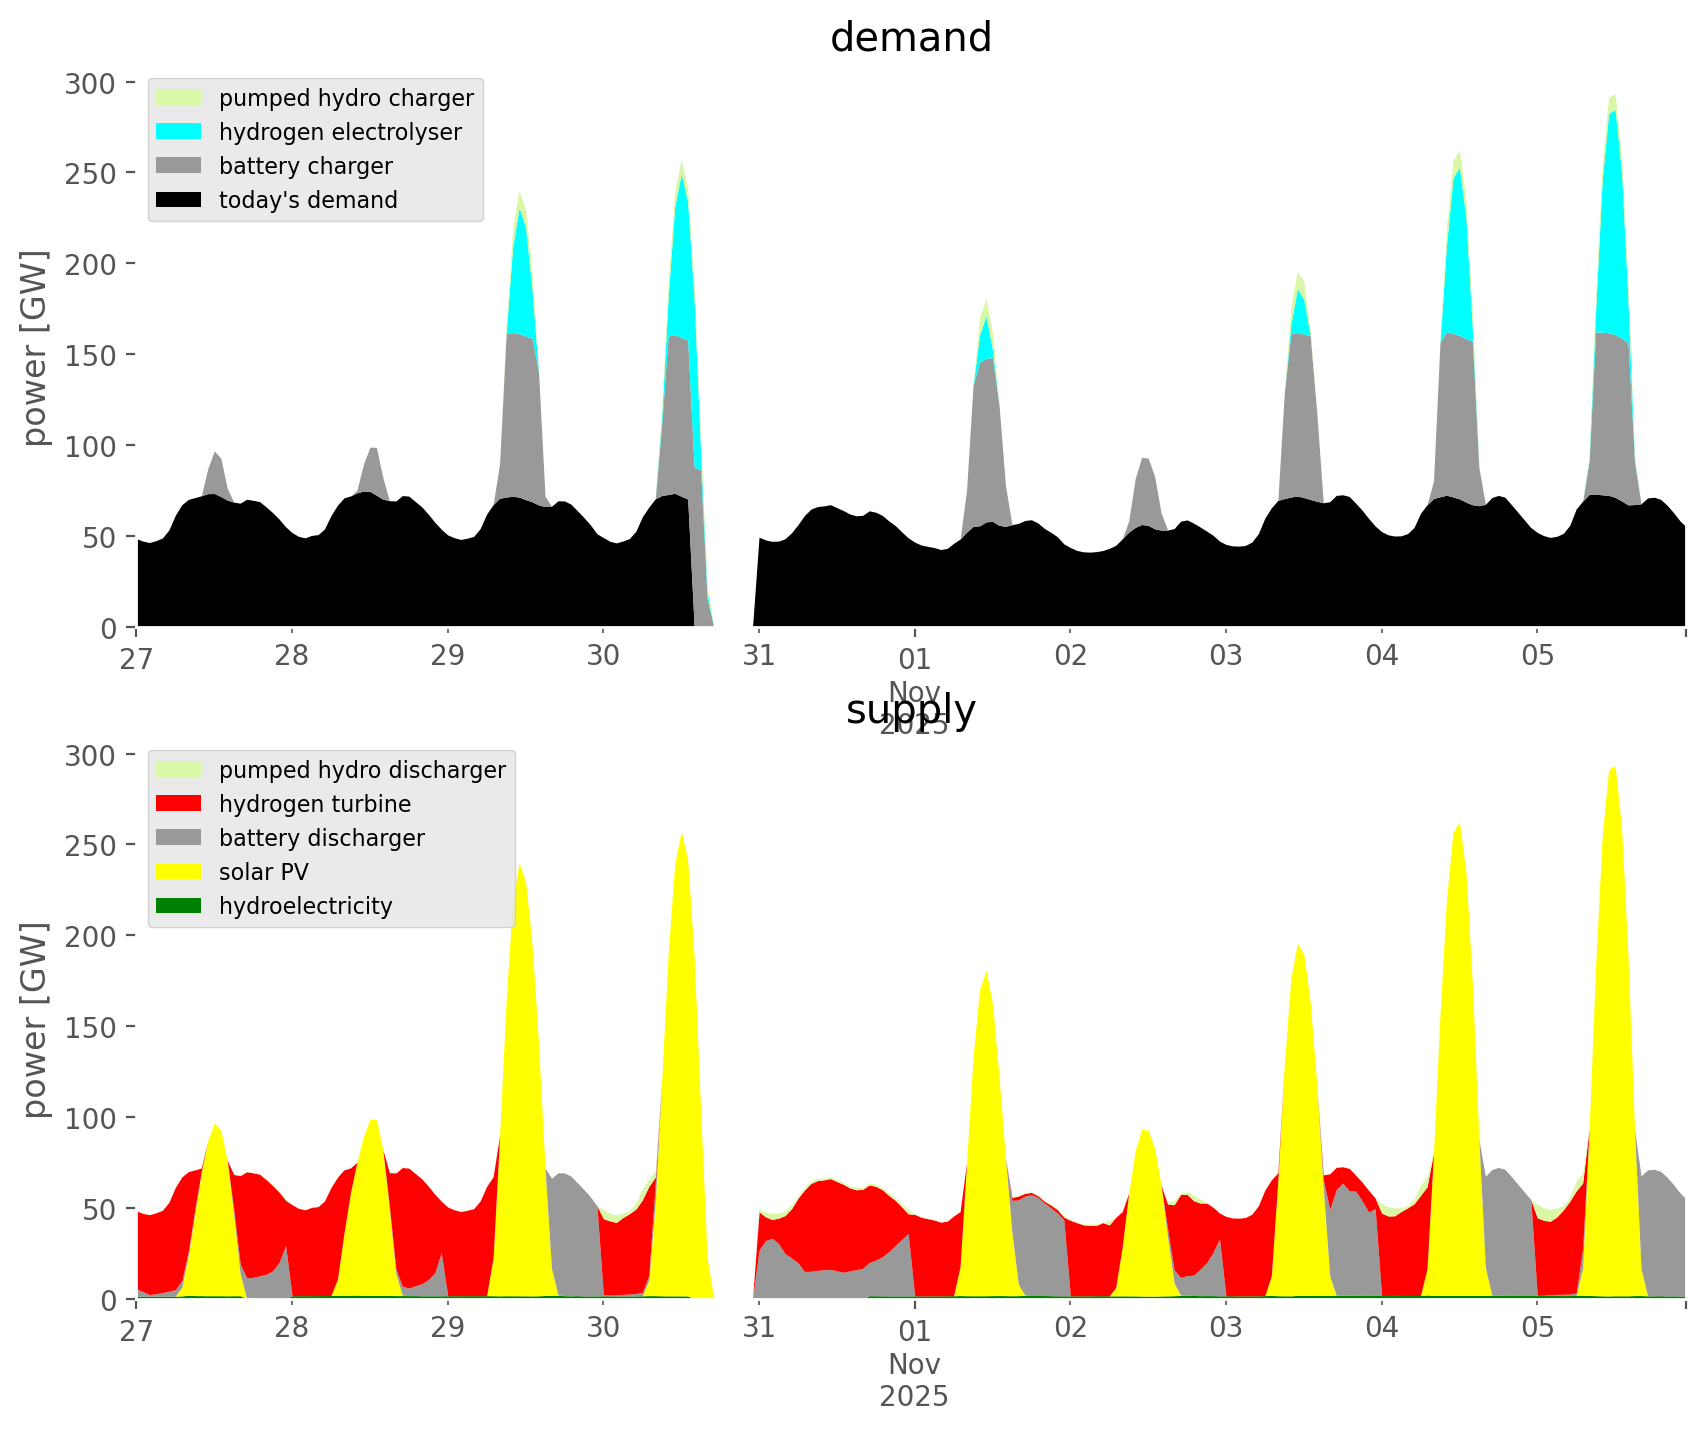
Task: Click the black today's demand legend swatch
Action: (x=179, y=200)
